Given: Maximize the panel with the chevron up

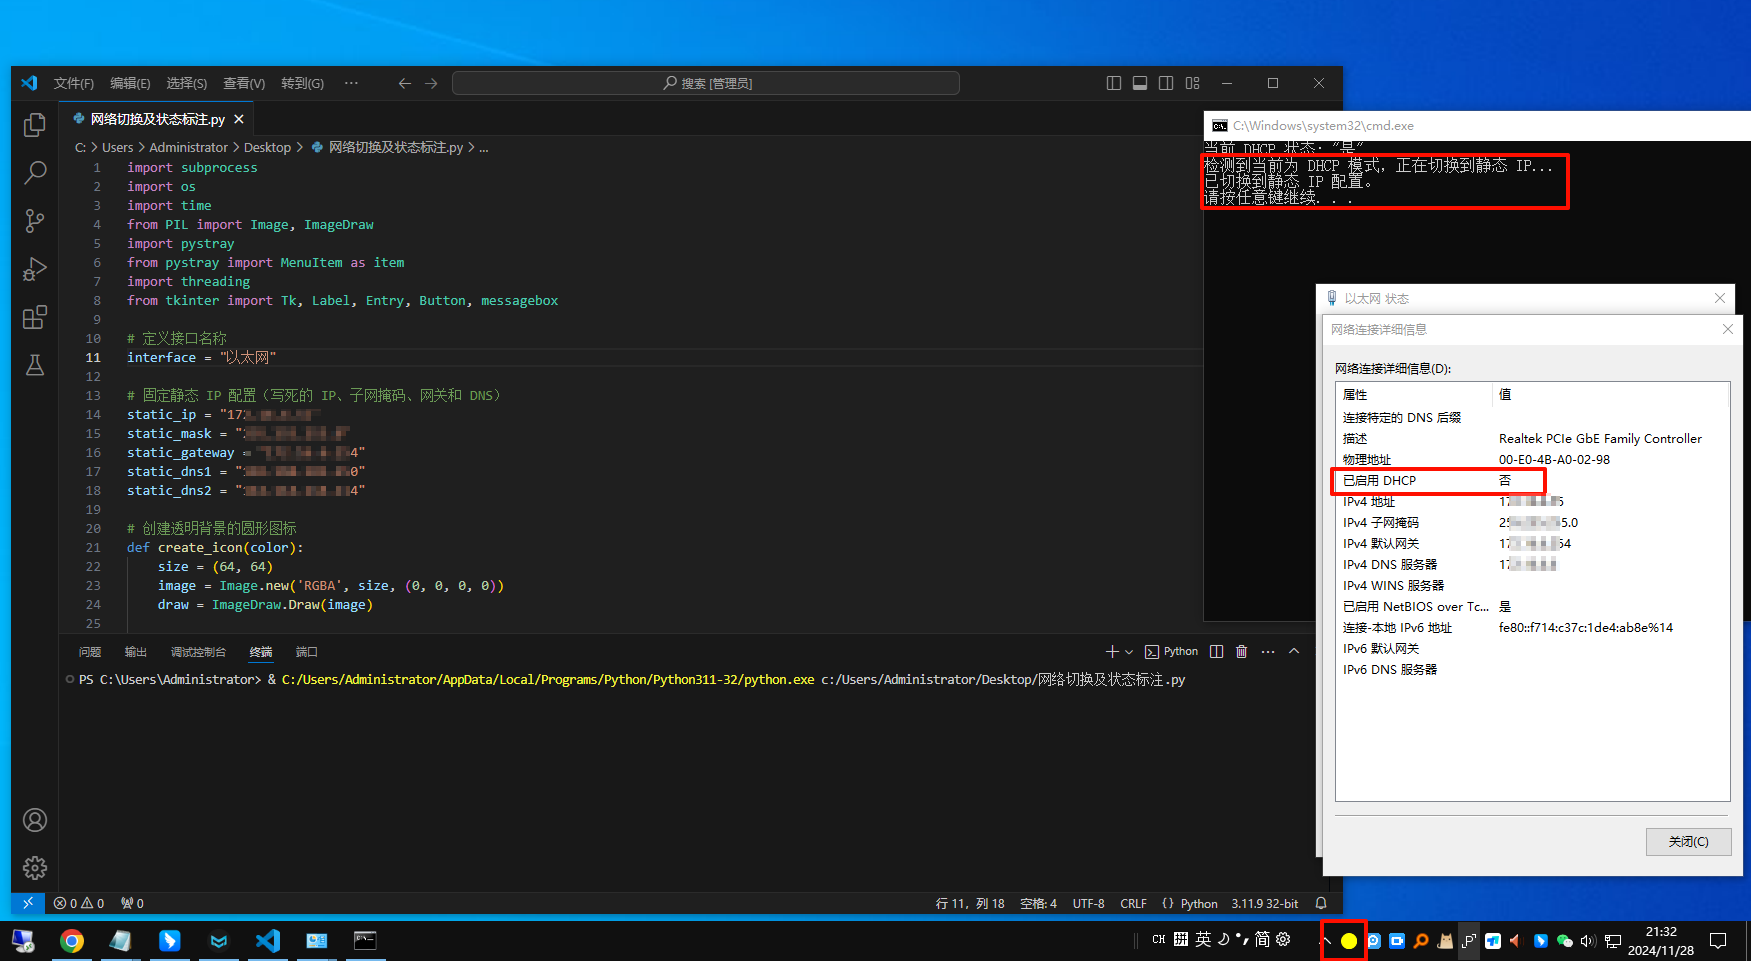Looking at the screenshot, I should [1294, 651].
